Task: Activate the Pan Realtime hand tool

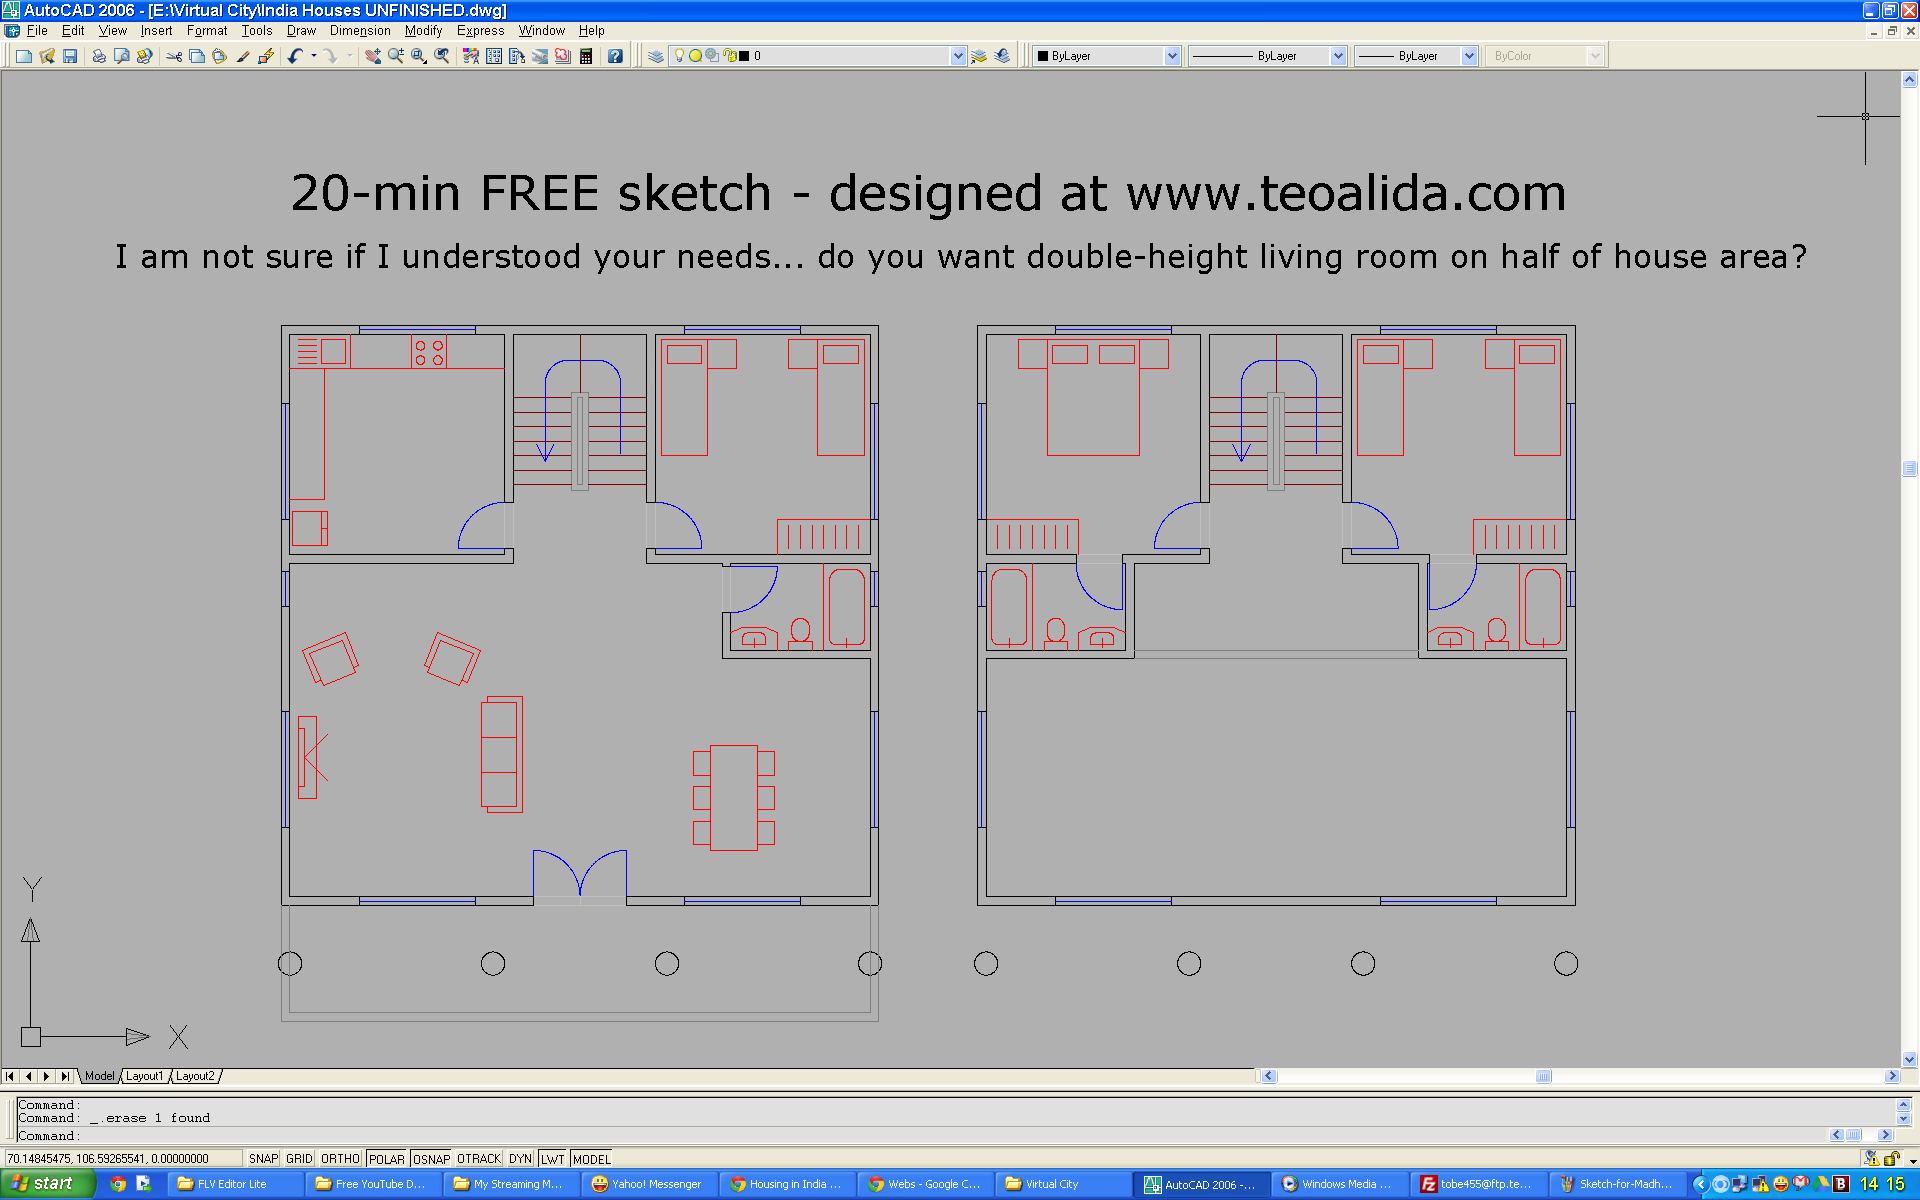Action: 373,56
